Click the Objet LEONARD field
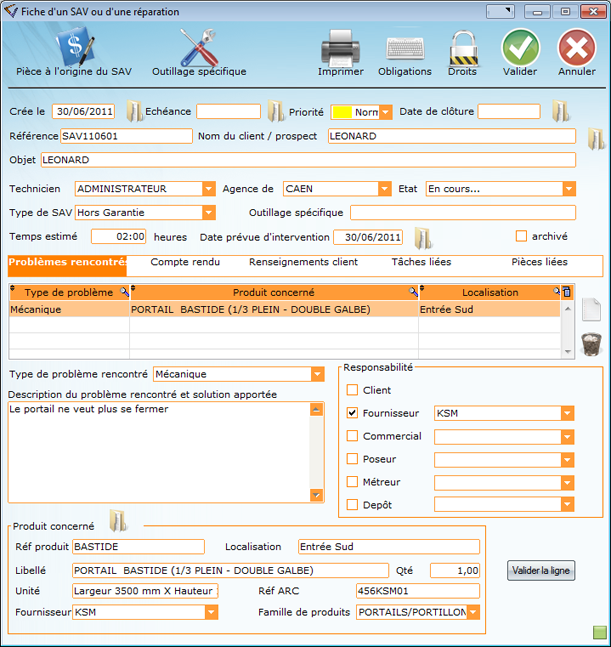Image resolution: width=611 pixels, height=647 pixels. [308, 160]
